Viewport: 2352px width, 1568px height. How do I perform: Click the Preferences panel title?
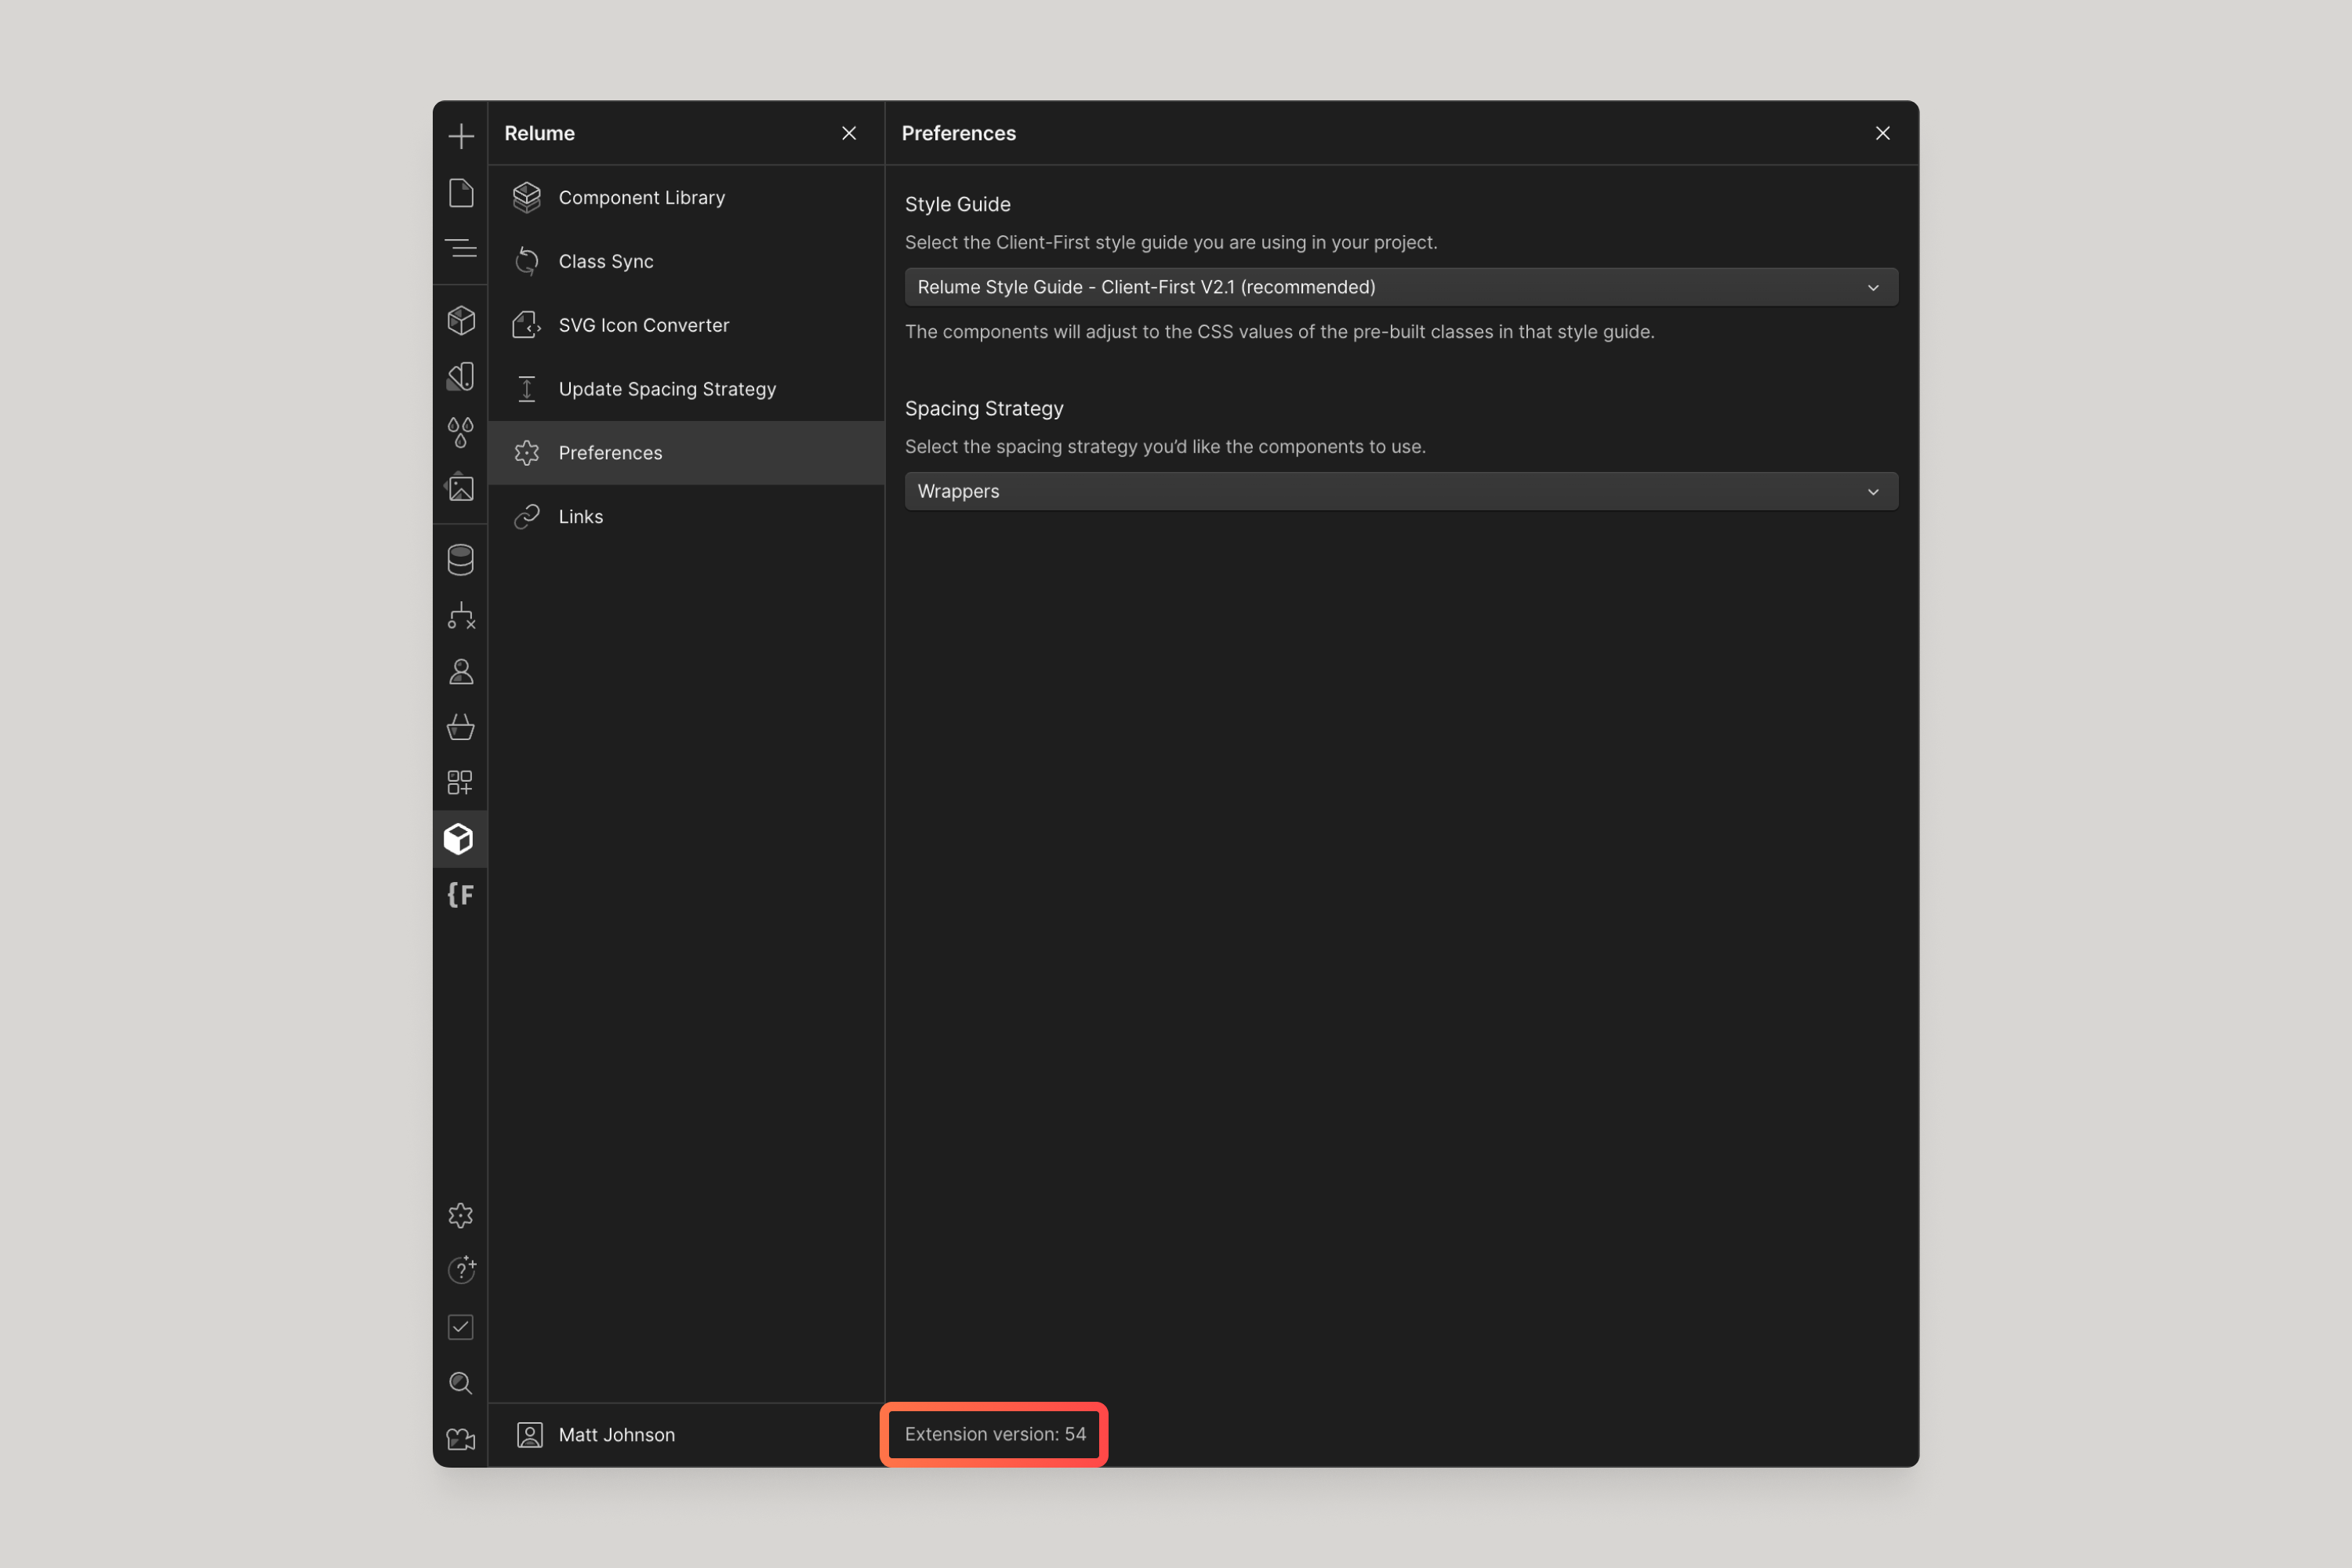[958, 133]
